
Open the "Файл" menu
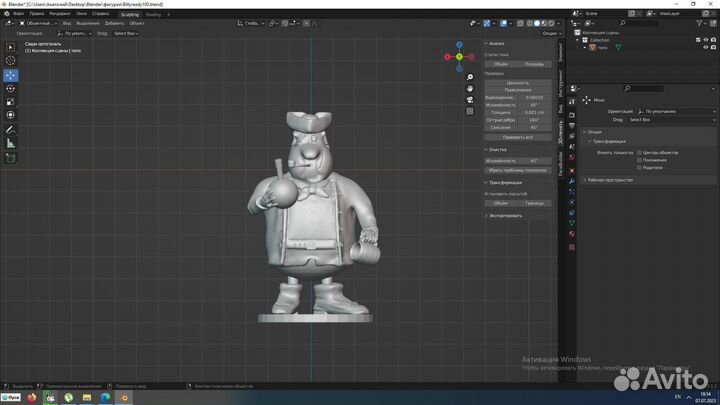pos(19,14)
